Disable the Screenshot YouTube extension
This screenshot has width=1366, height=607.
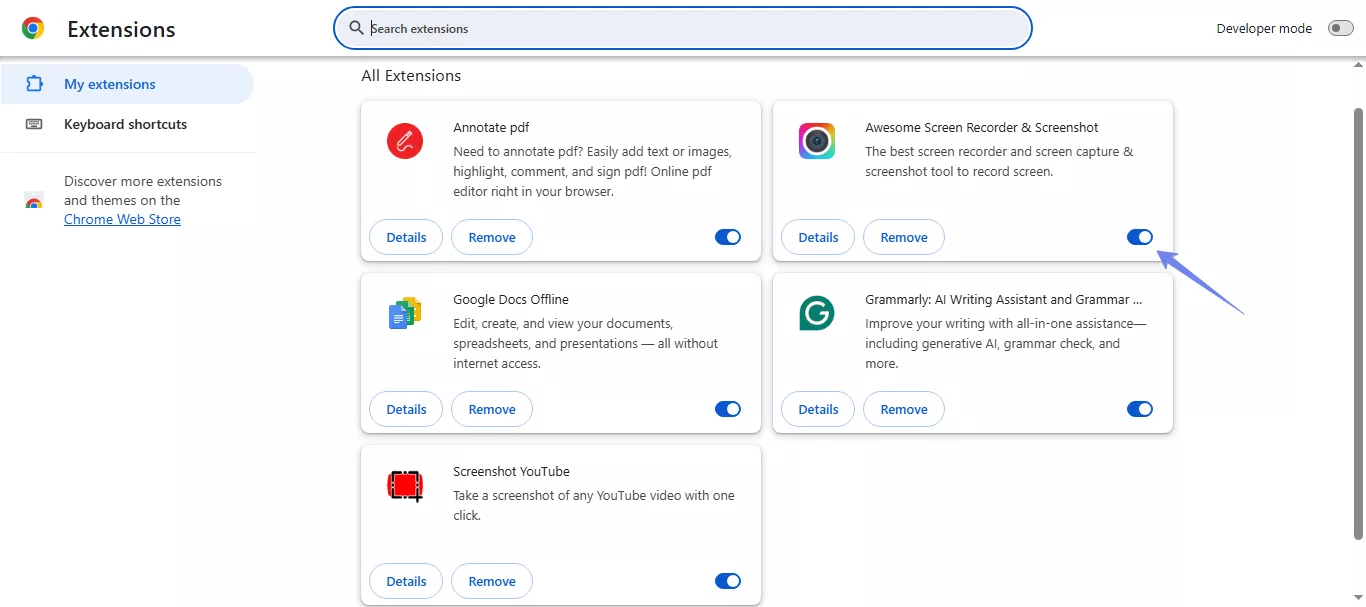click(x=728, y=581)
